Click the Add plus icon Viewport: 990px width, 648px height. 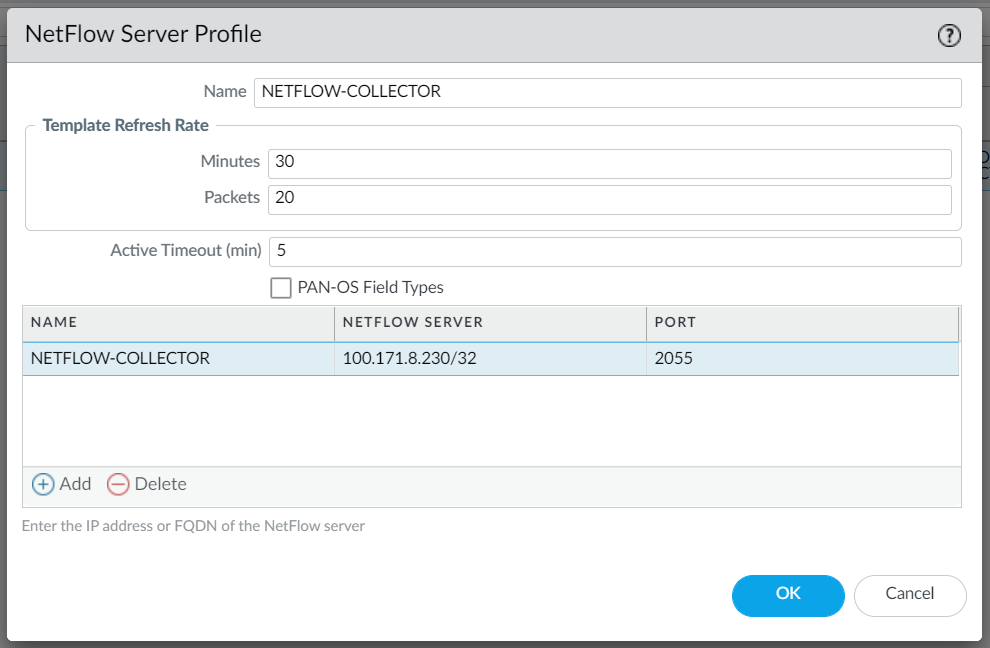44,485
